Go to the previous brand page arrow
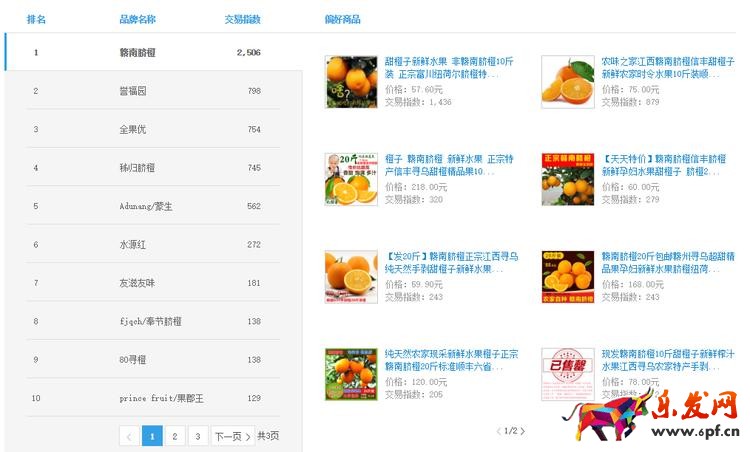This screenshot has width=750, height=452. pos(129,436)
